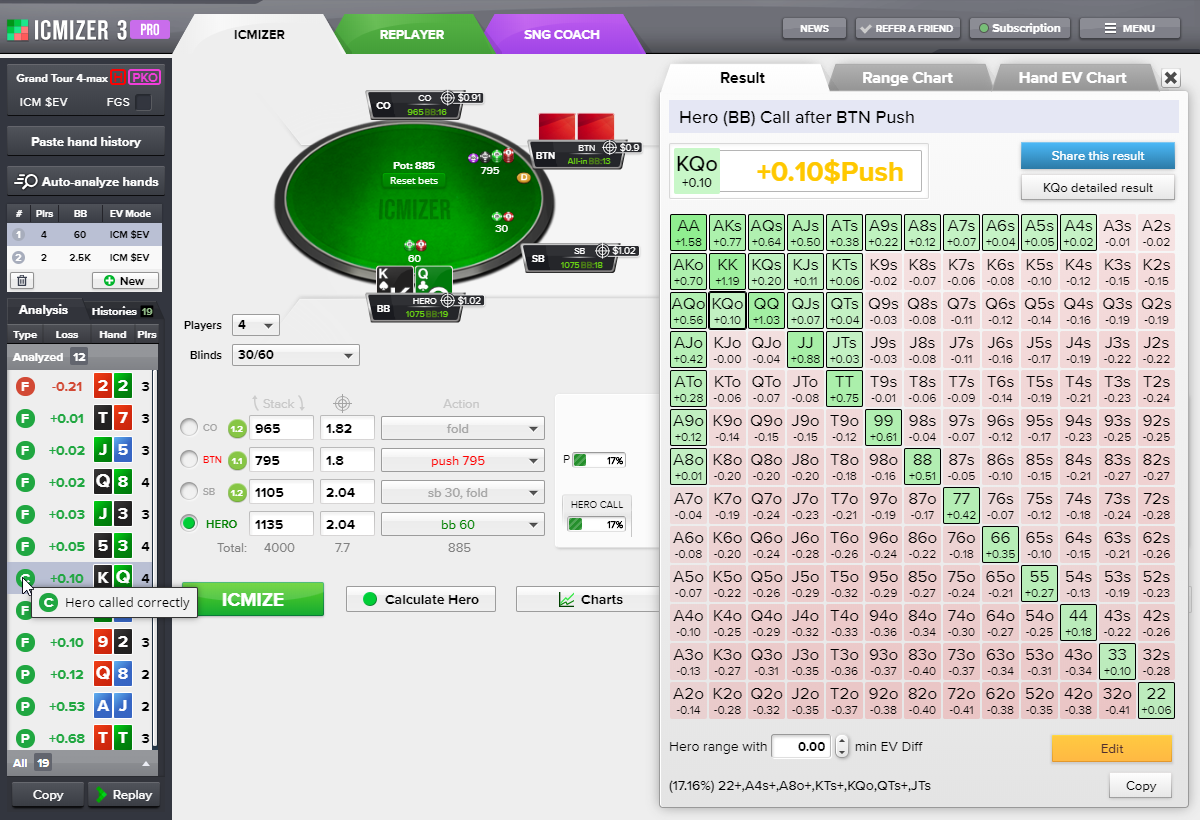
Task: Click the pot chips stack near BTN
Action: pyautogui.click(x=490, y=156)
